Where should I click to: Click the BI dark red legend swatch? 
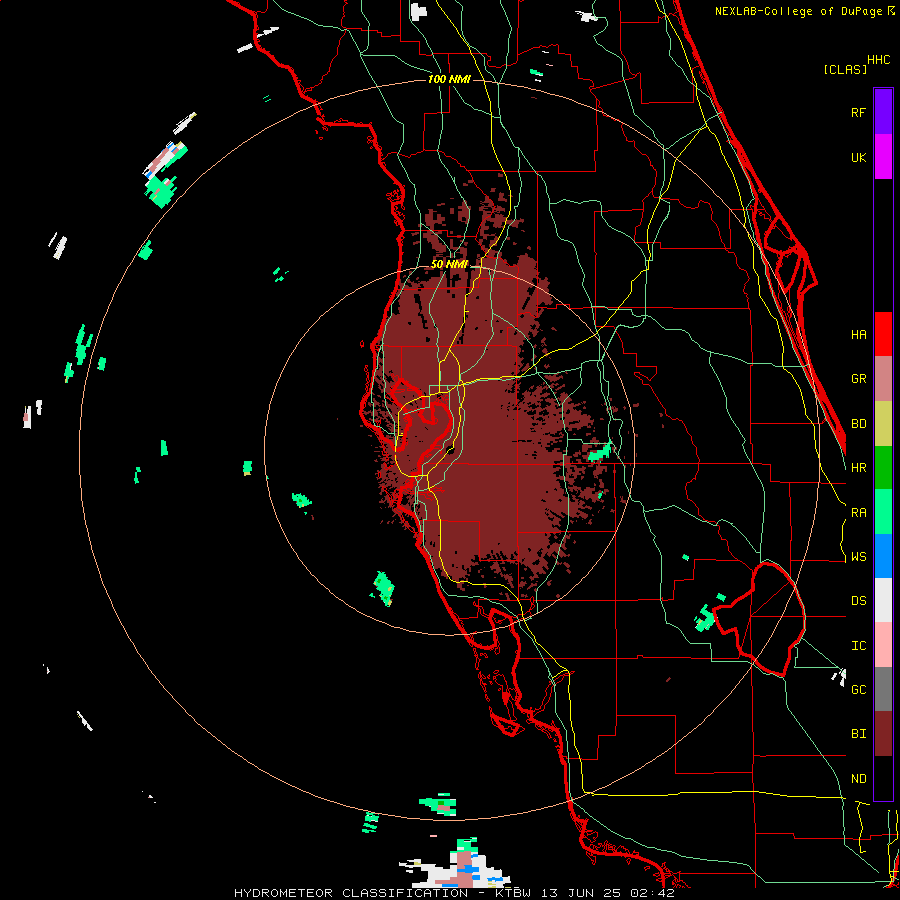pyautogui.click(x=883, y=734)
